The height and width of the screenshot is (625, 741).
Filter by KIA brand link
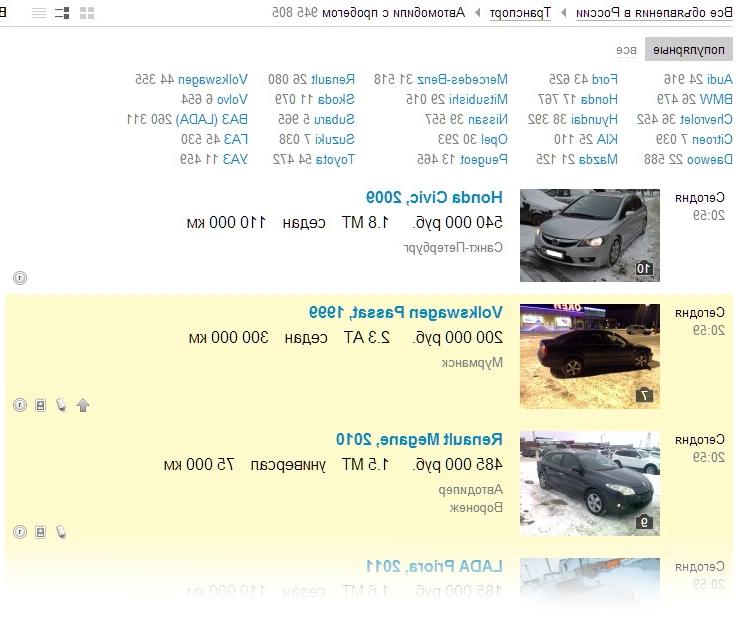point(607,139)
